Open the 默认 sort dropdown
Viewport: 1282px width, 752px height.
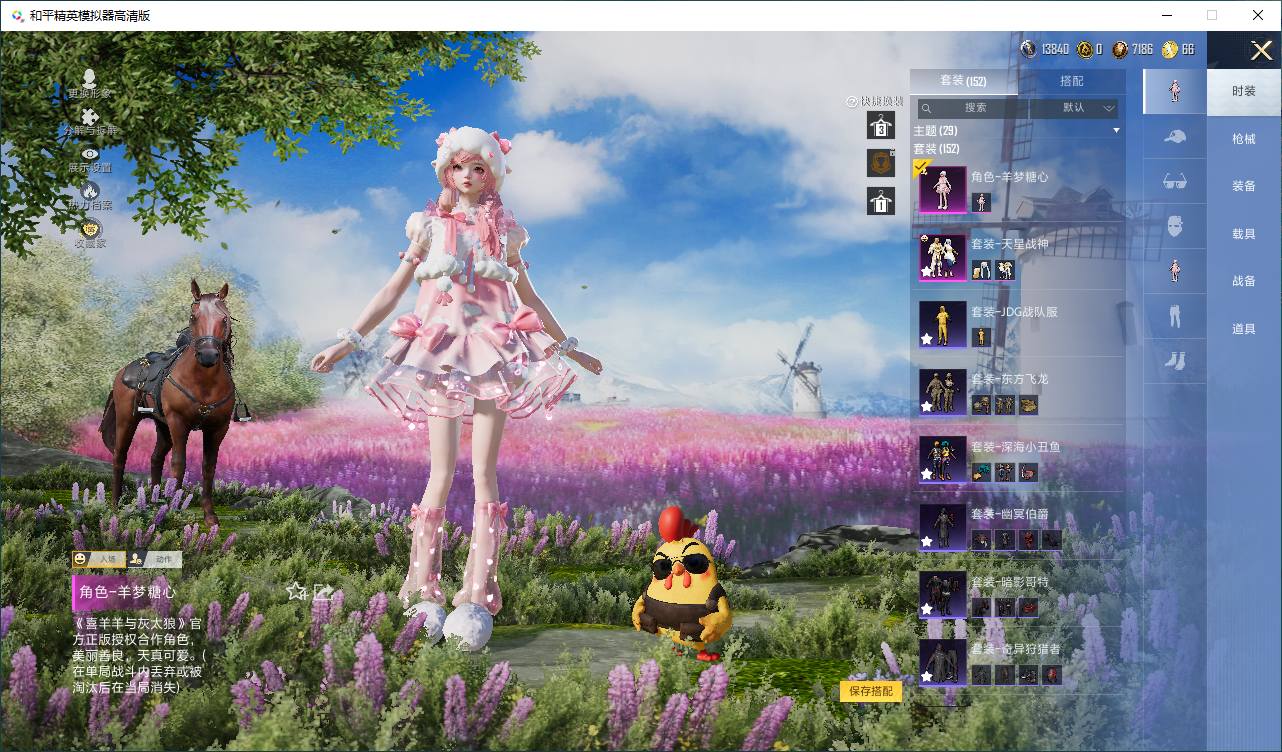1074,108
